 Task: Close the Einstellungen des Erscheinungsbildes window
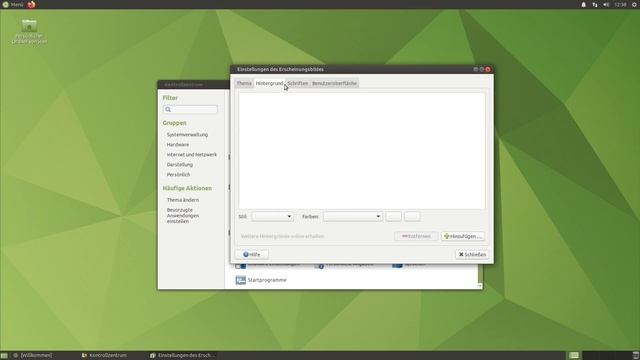(x=488, y=69)
